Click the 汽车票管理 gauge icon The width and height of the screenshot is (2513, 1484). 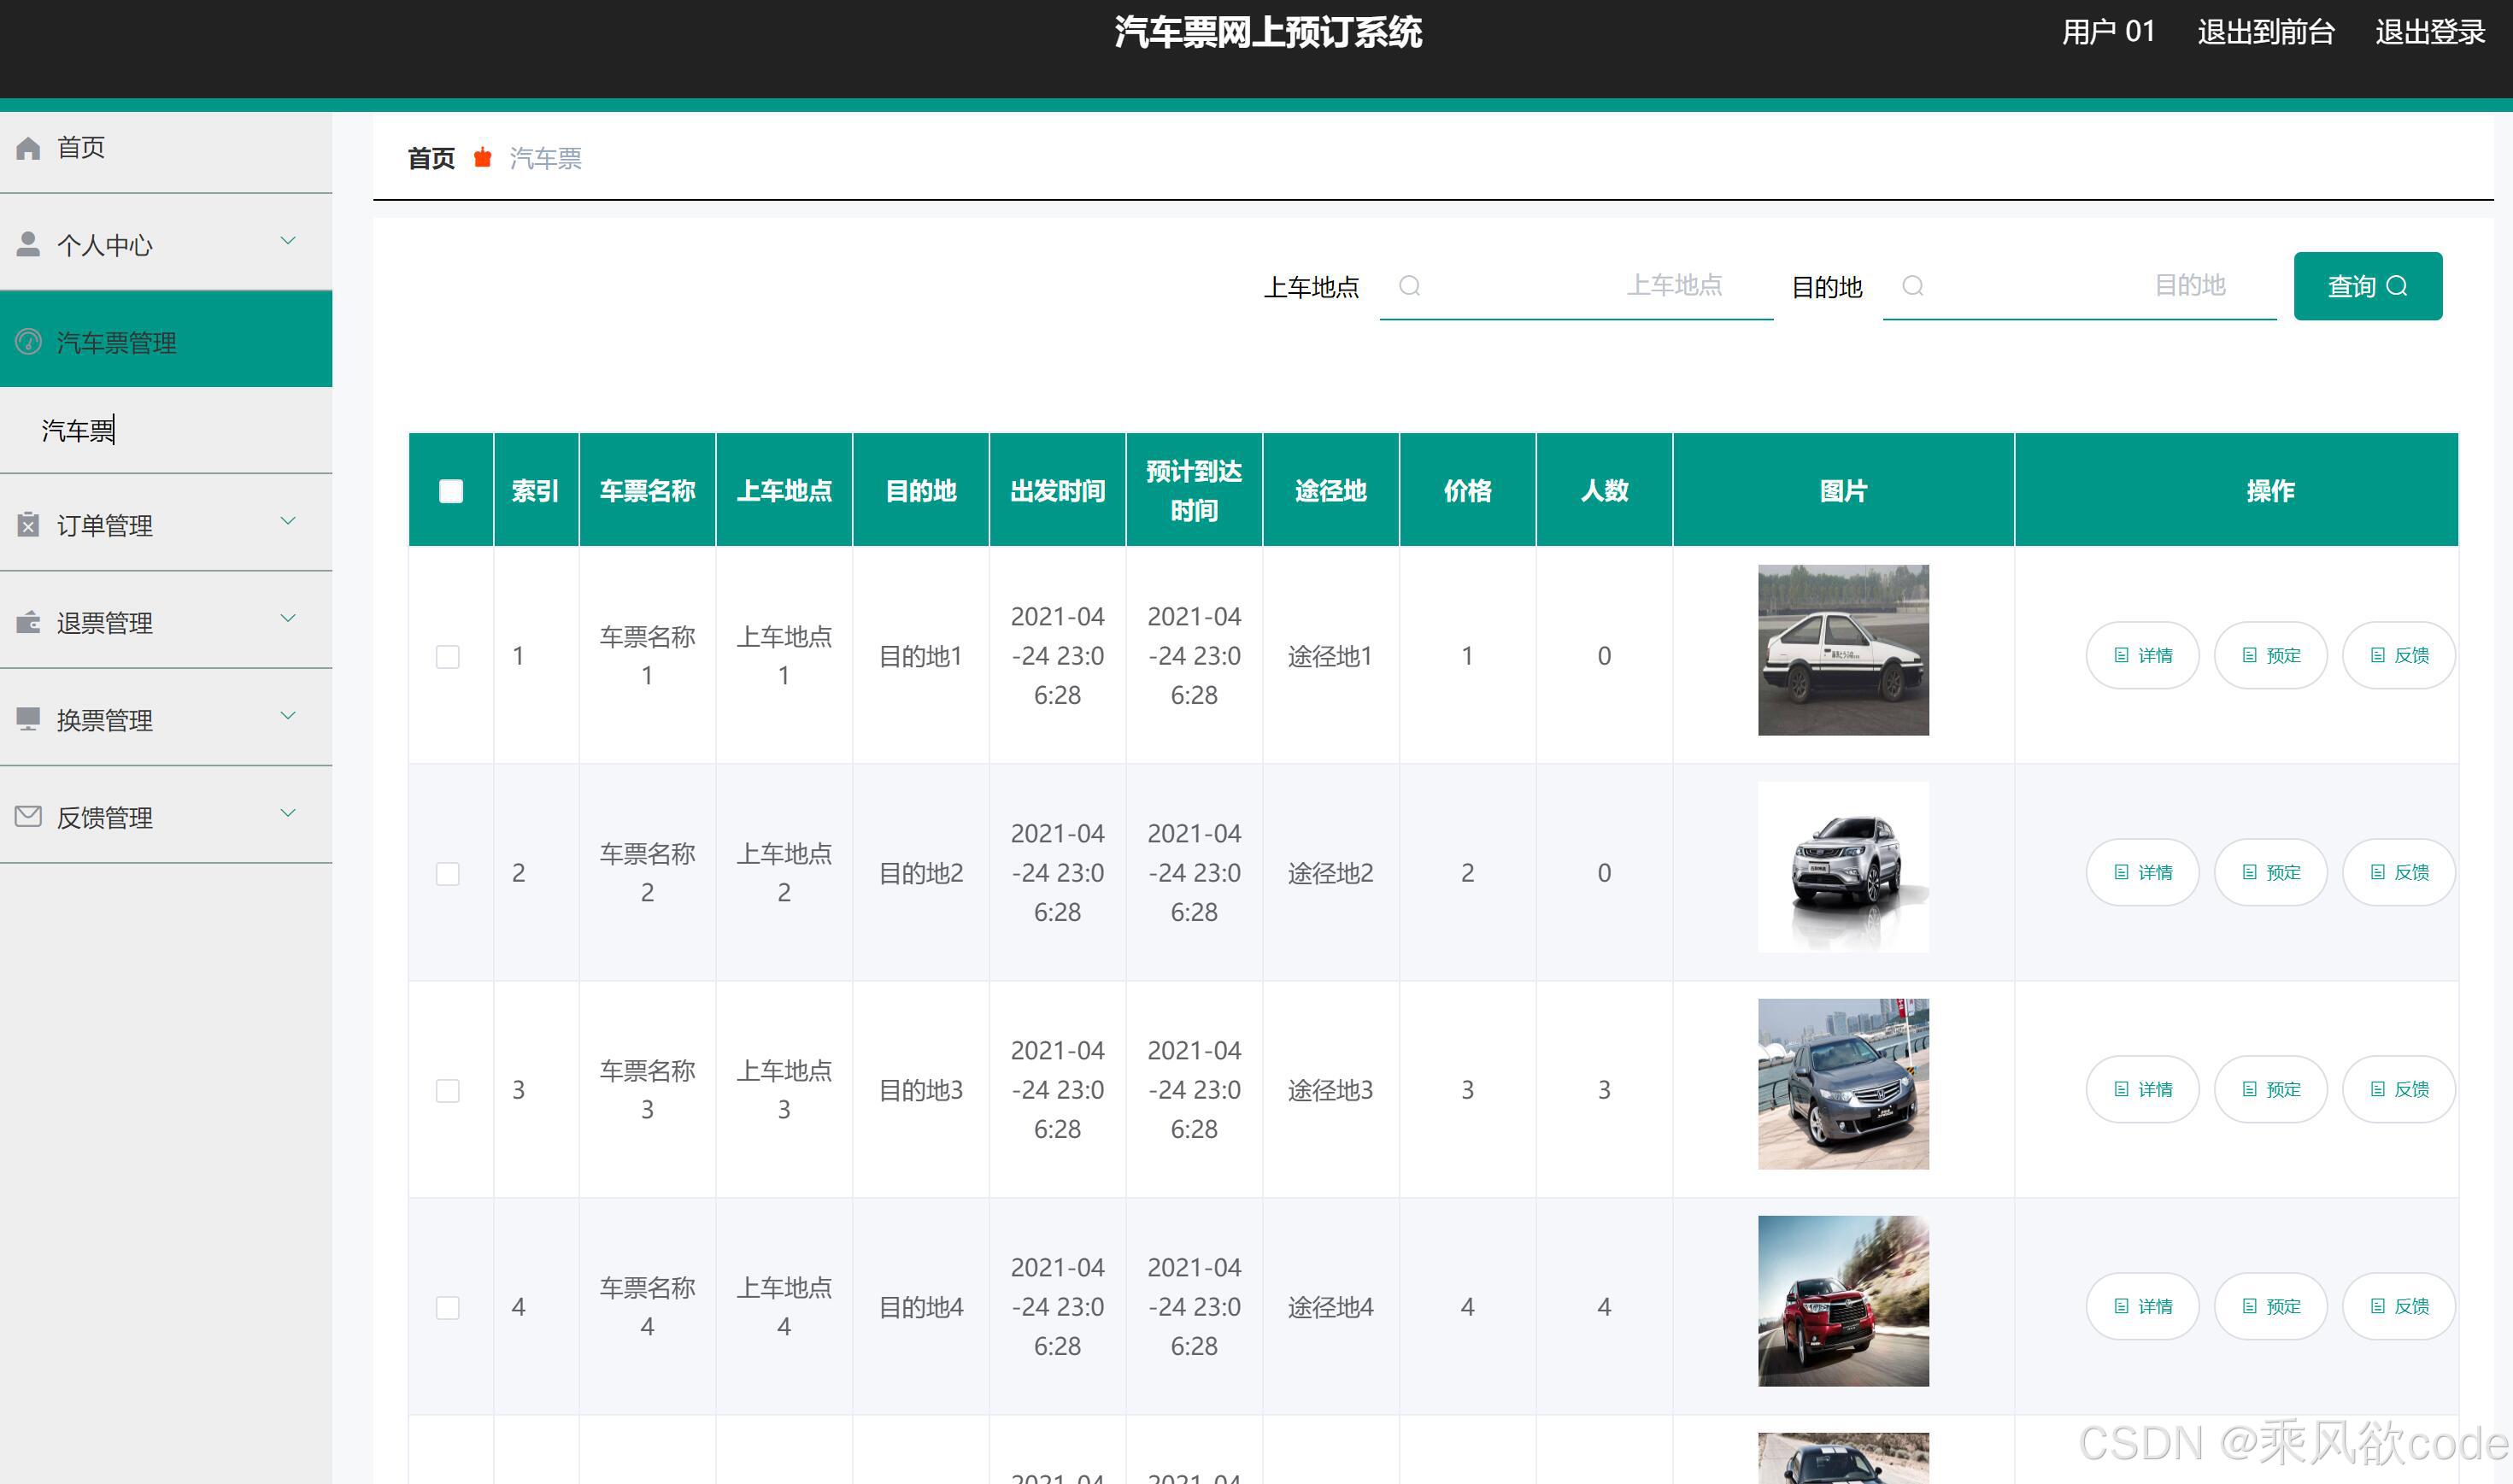tap(28, 342)
